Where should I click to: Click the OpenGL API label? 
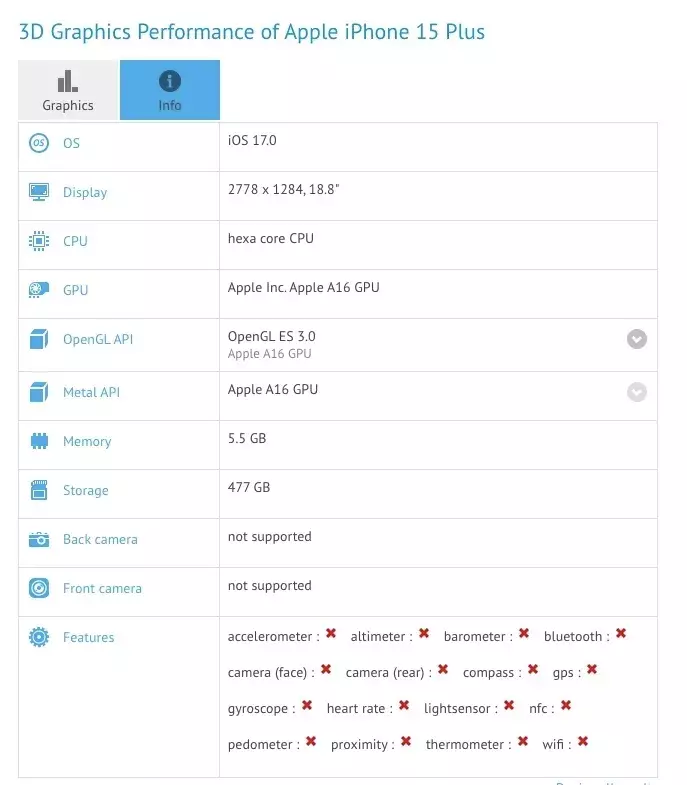(98, 339)
